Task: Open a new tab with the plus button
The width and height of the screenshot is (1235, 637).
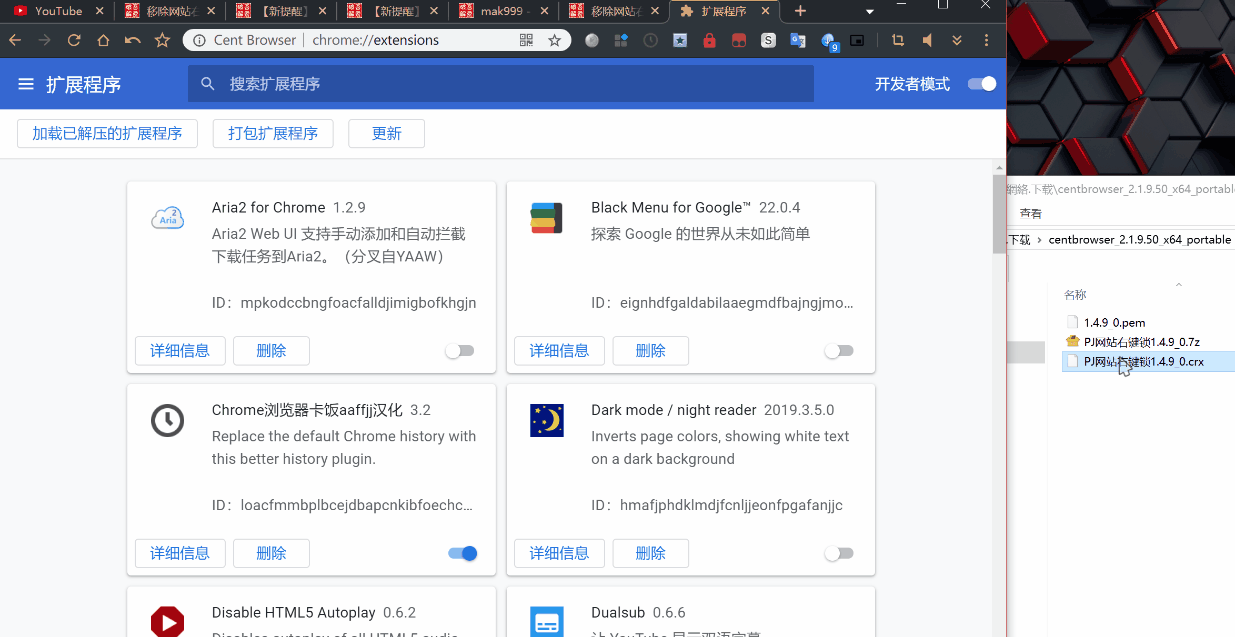Action: tap(800, 11)
